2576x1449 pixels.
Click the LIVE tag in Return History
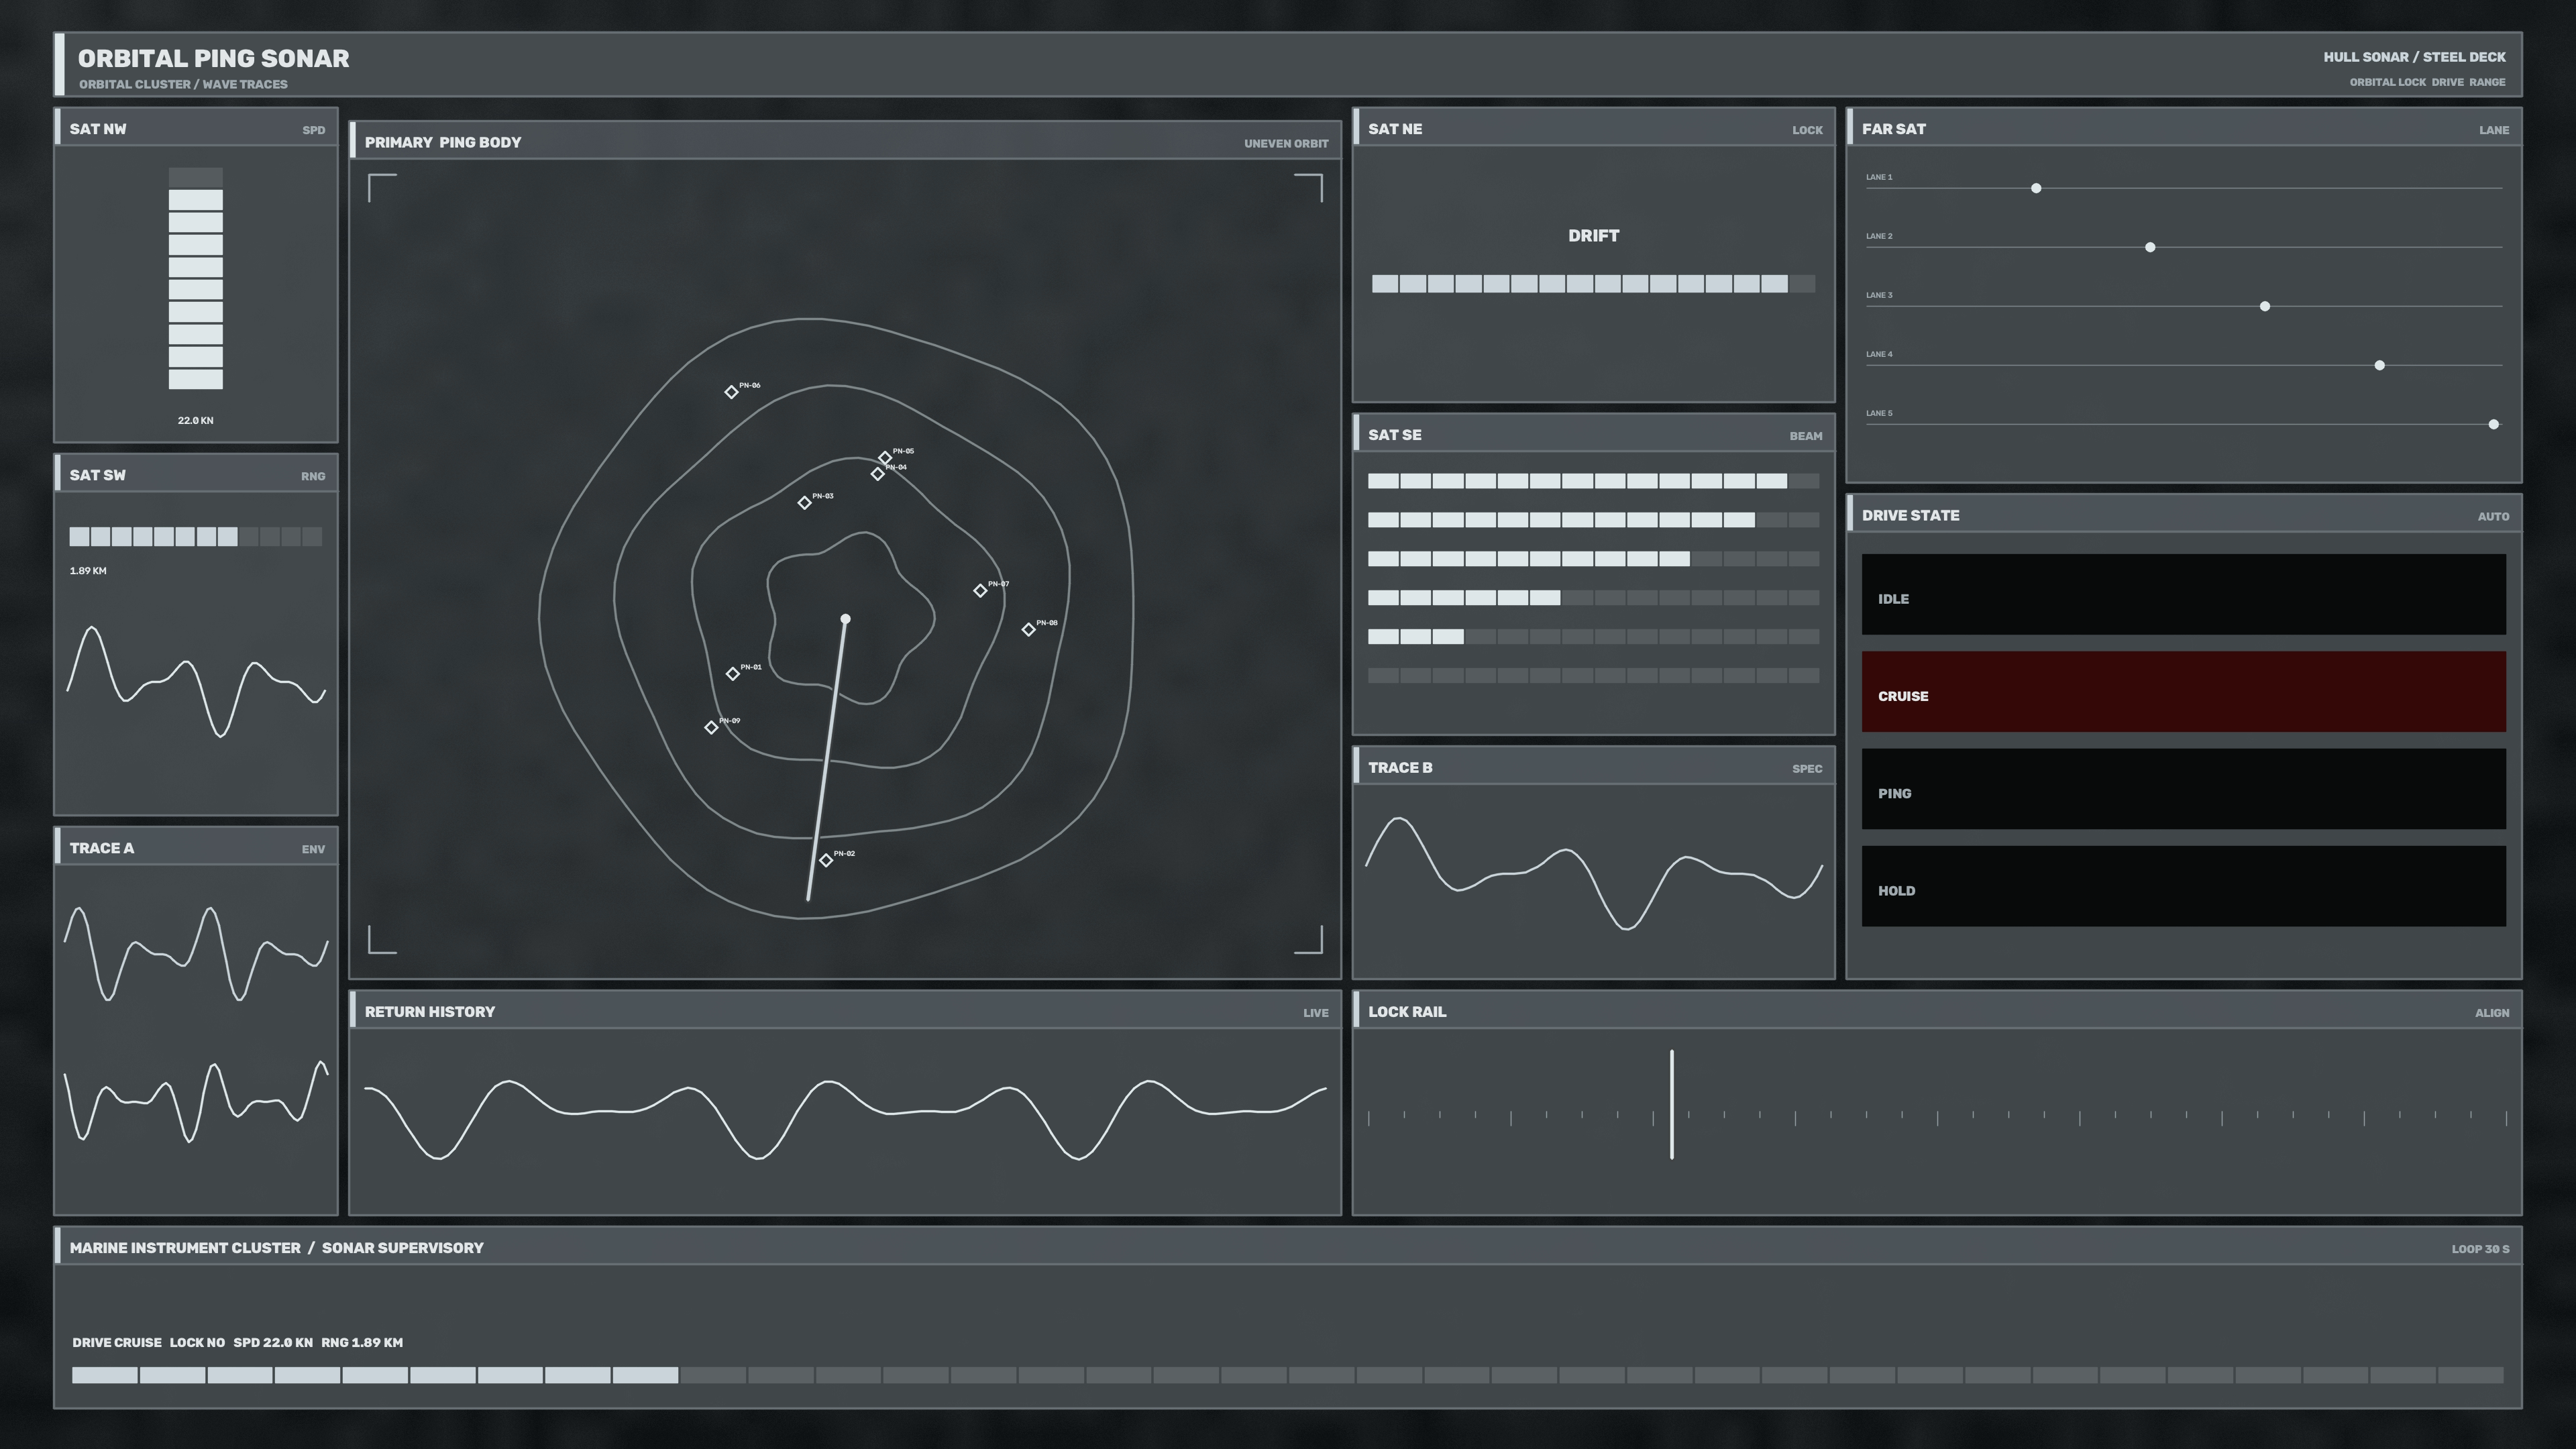1316,1013
